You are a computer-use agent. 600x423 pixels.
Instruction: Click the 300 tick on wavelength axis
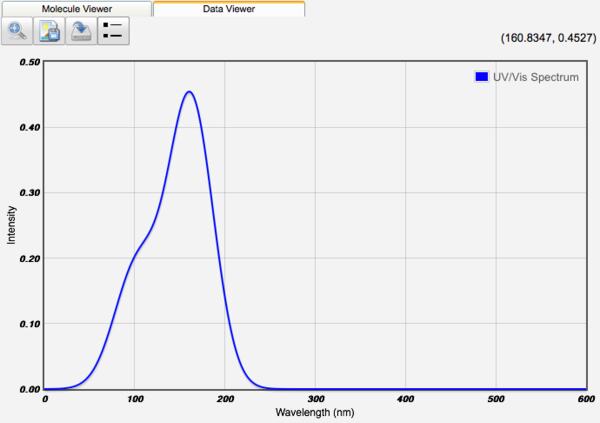click(315, 398)
